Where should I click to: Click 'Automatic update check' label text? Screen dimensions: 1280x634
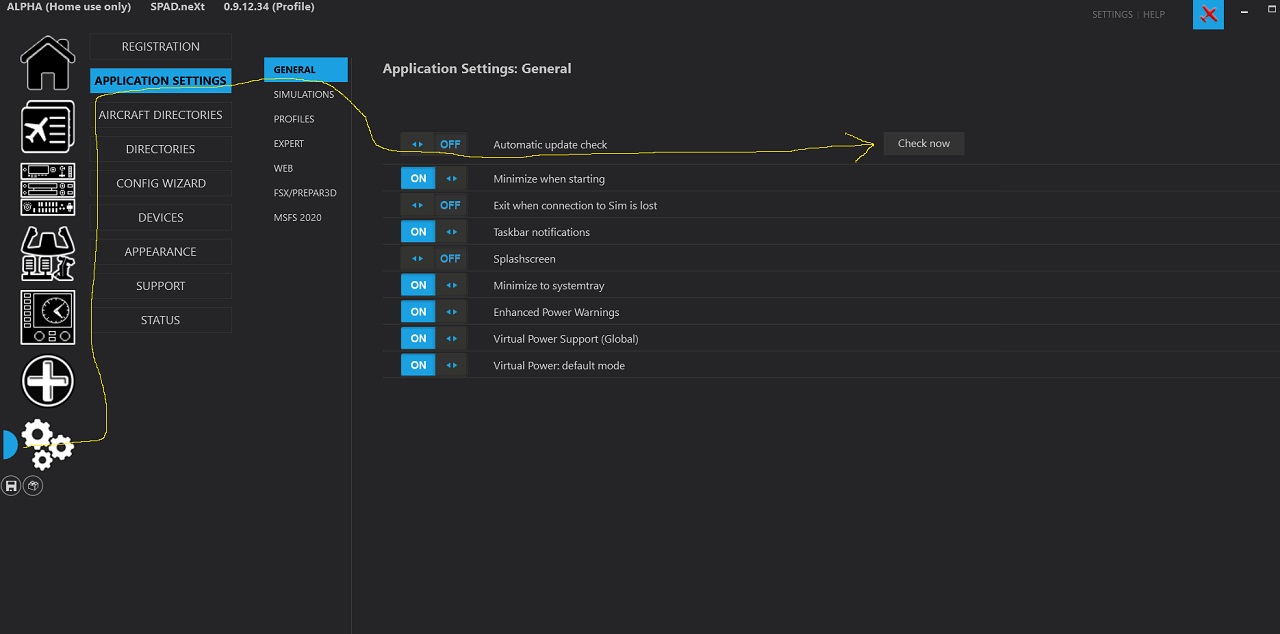pyautogui.click(x=550, y=145)
